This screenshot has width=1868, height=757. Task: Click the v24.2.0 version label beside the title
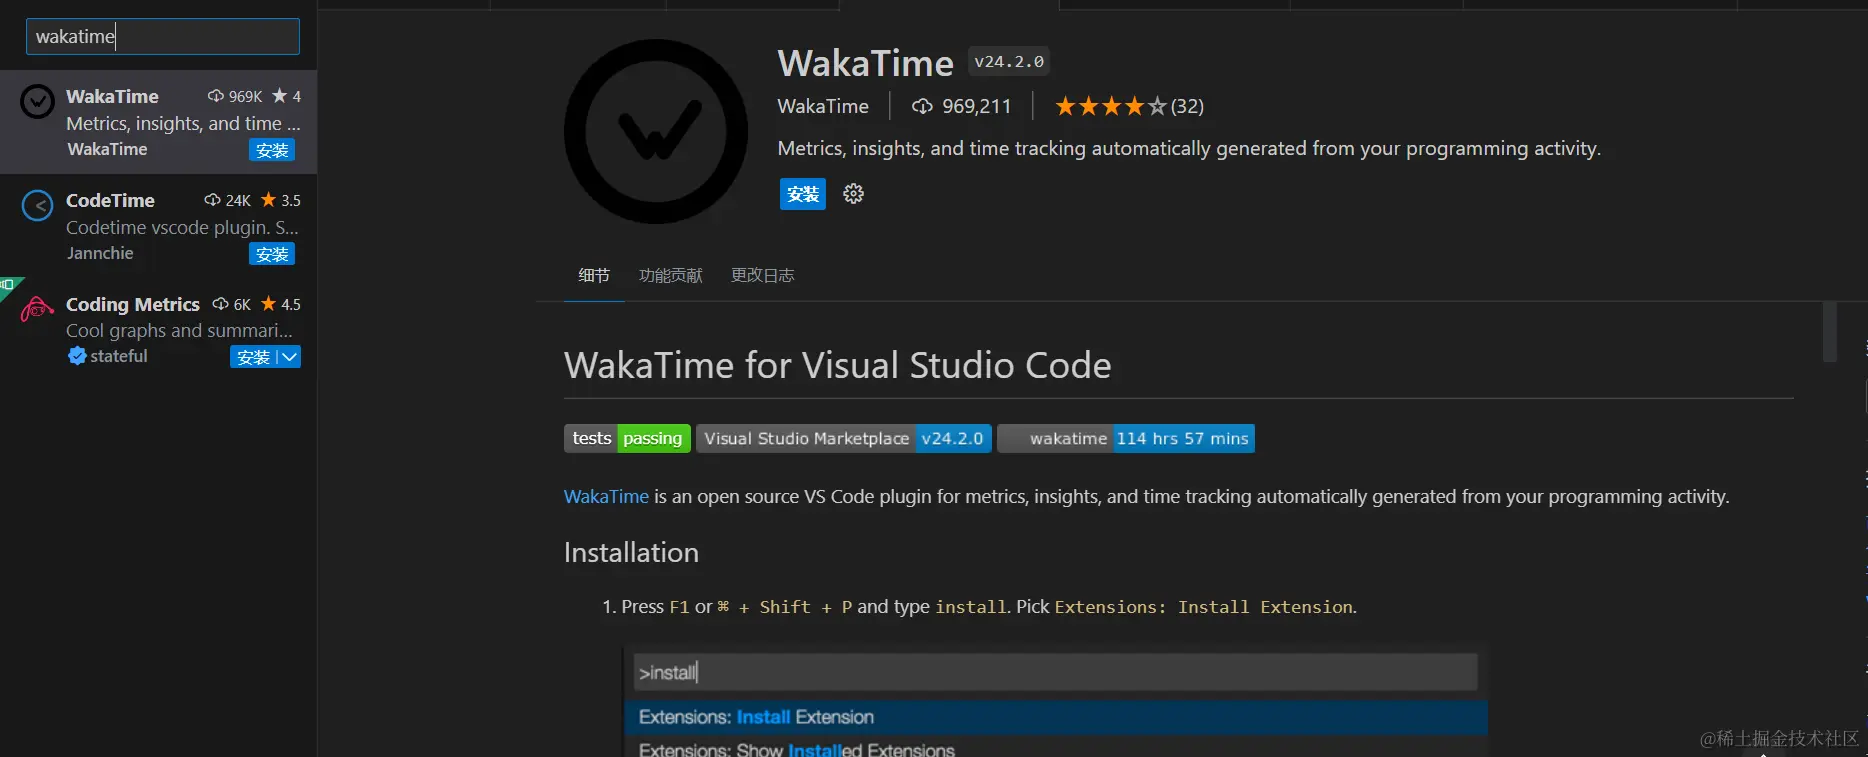[x=1009, y=62]
